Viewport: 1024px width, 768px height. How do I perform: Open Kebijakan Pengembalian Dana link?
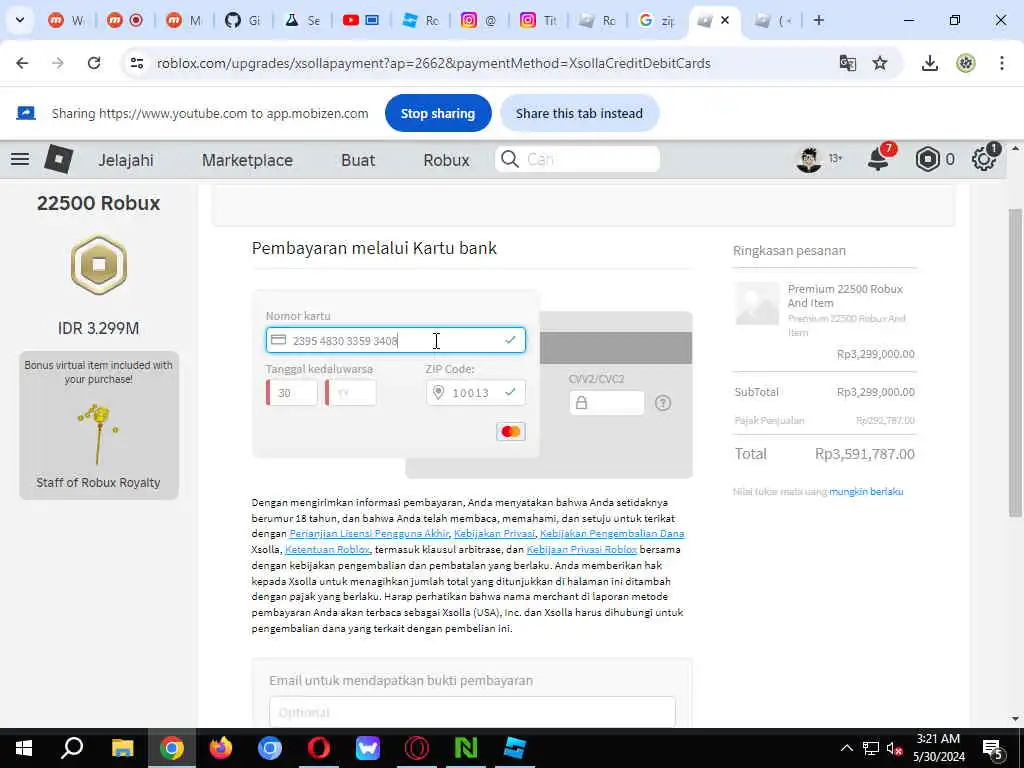pyautogui.click(x=612, y=534)
